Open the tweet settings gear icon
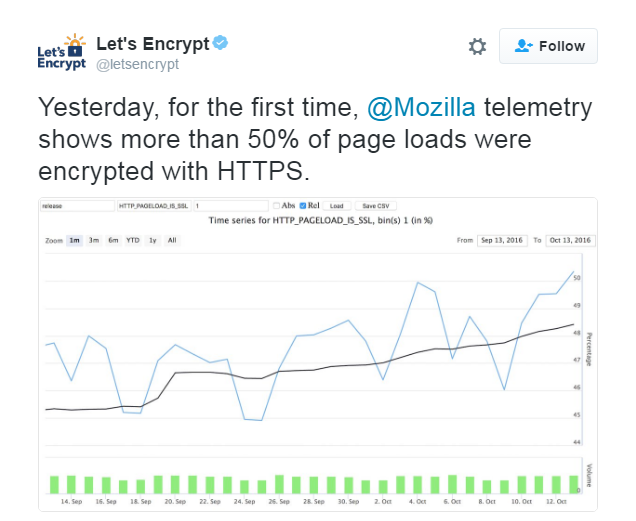 tap(477, 46)
